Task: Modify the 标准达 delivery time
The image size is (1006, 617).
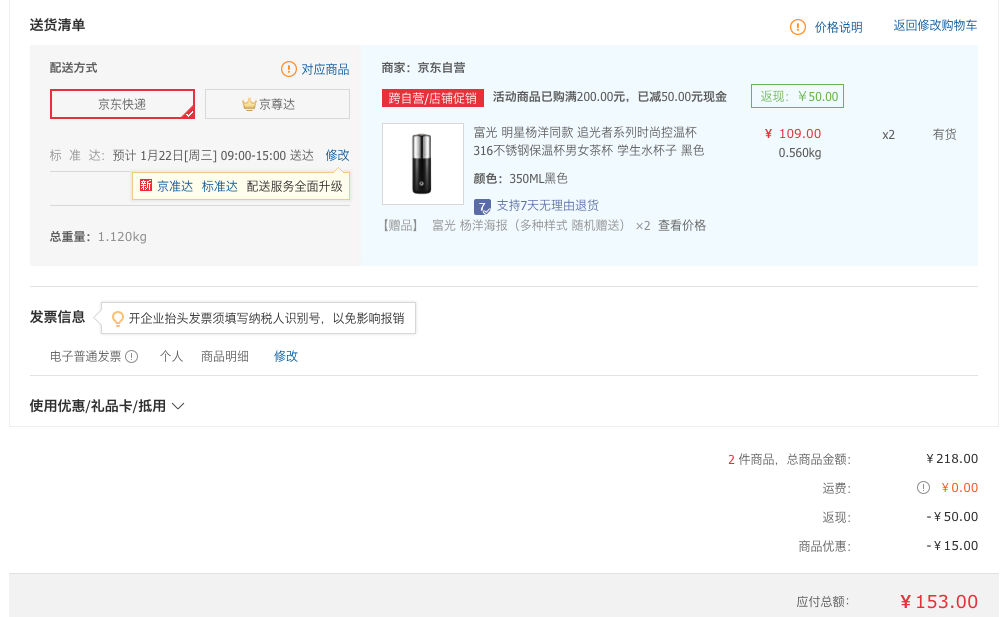Action: pos(337,155)
